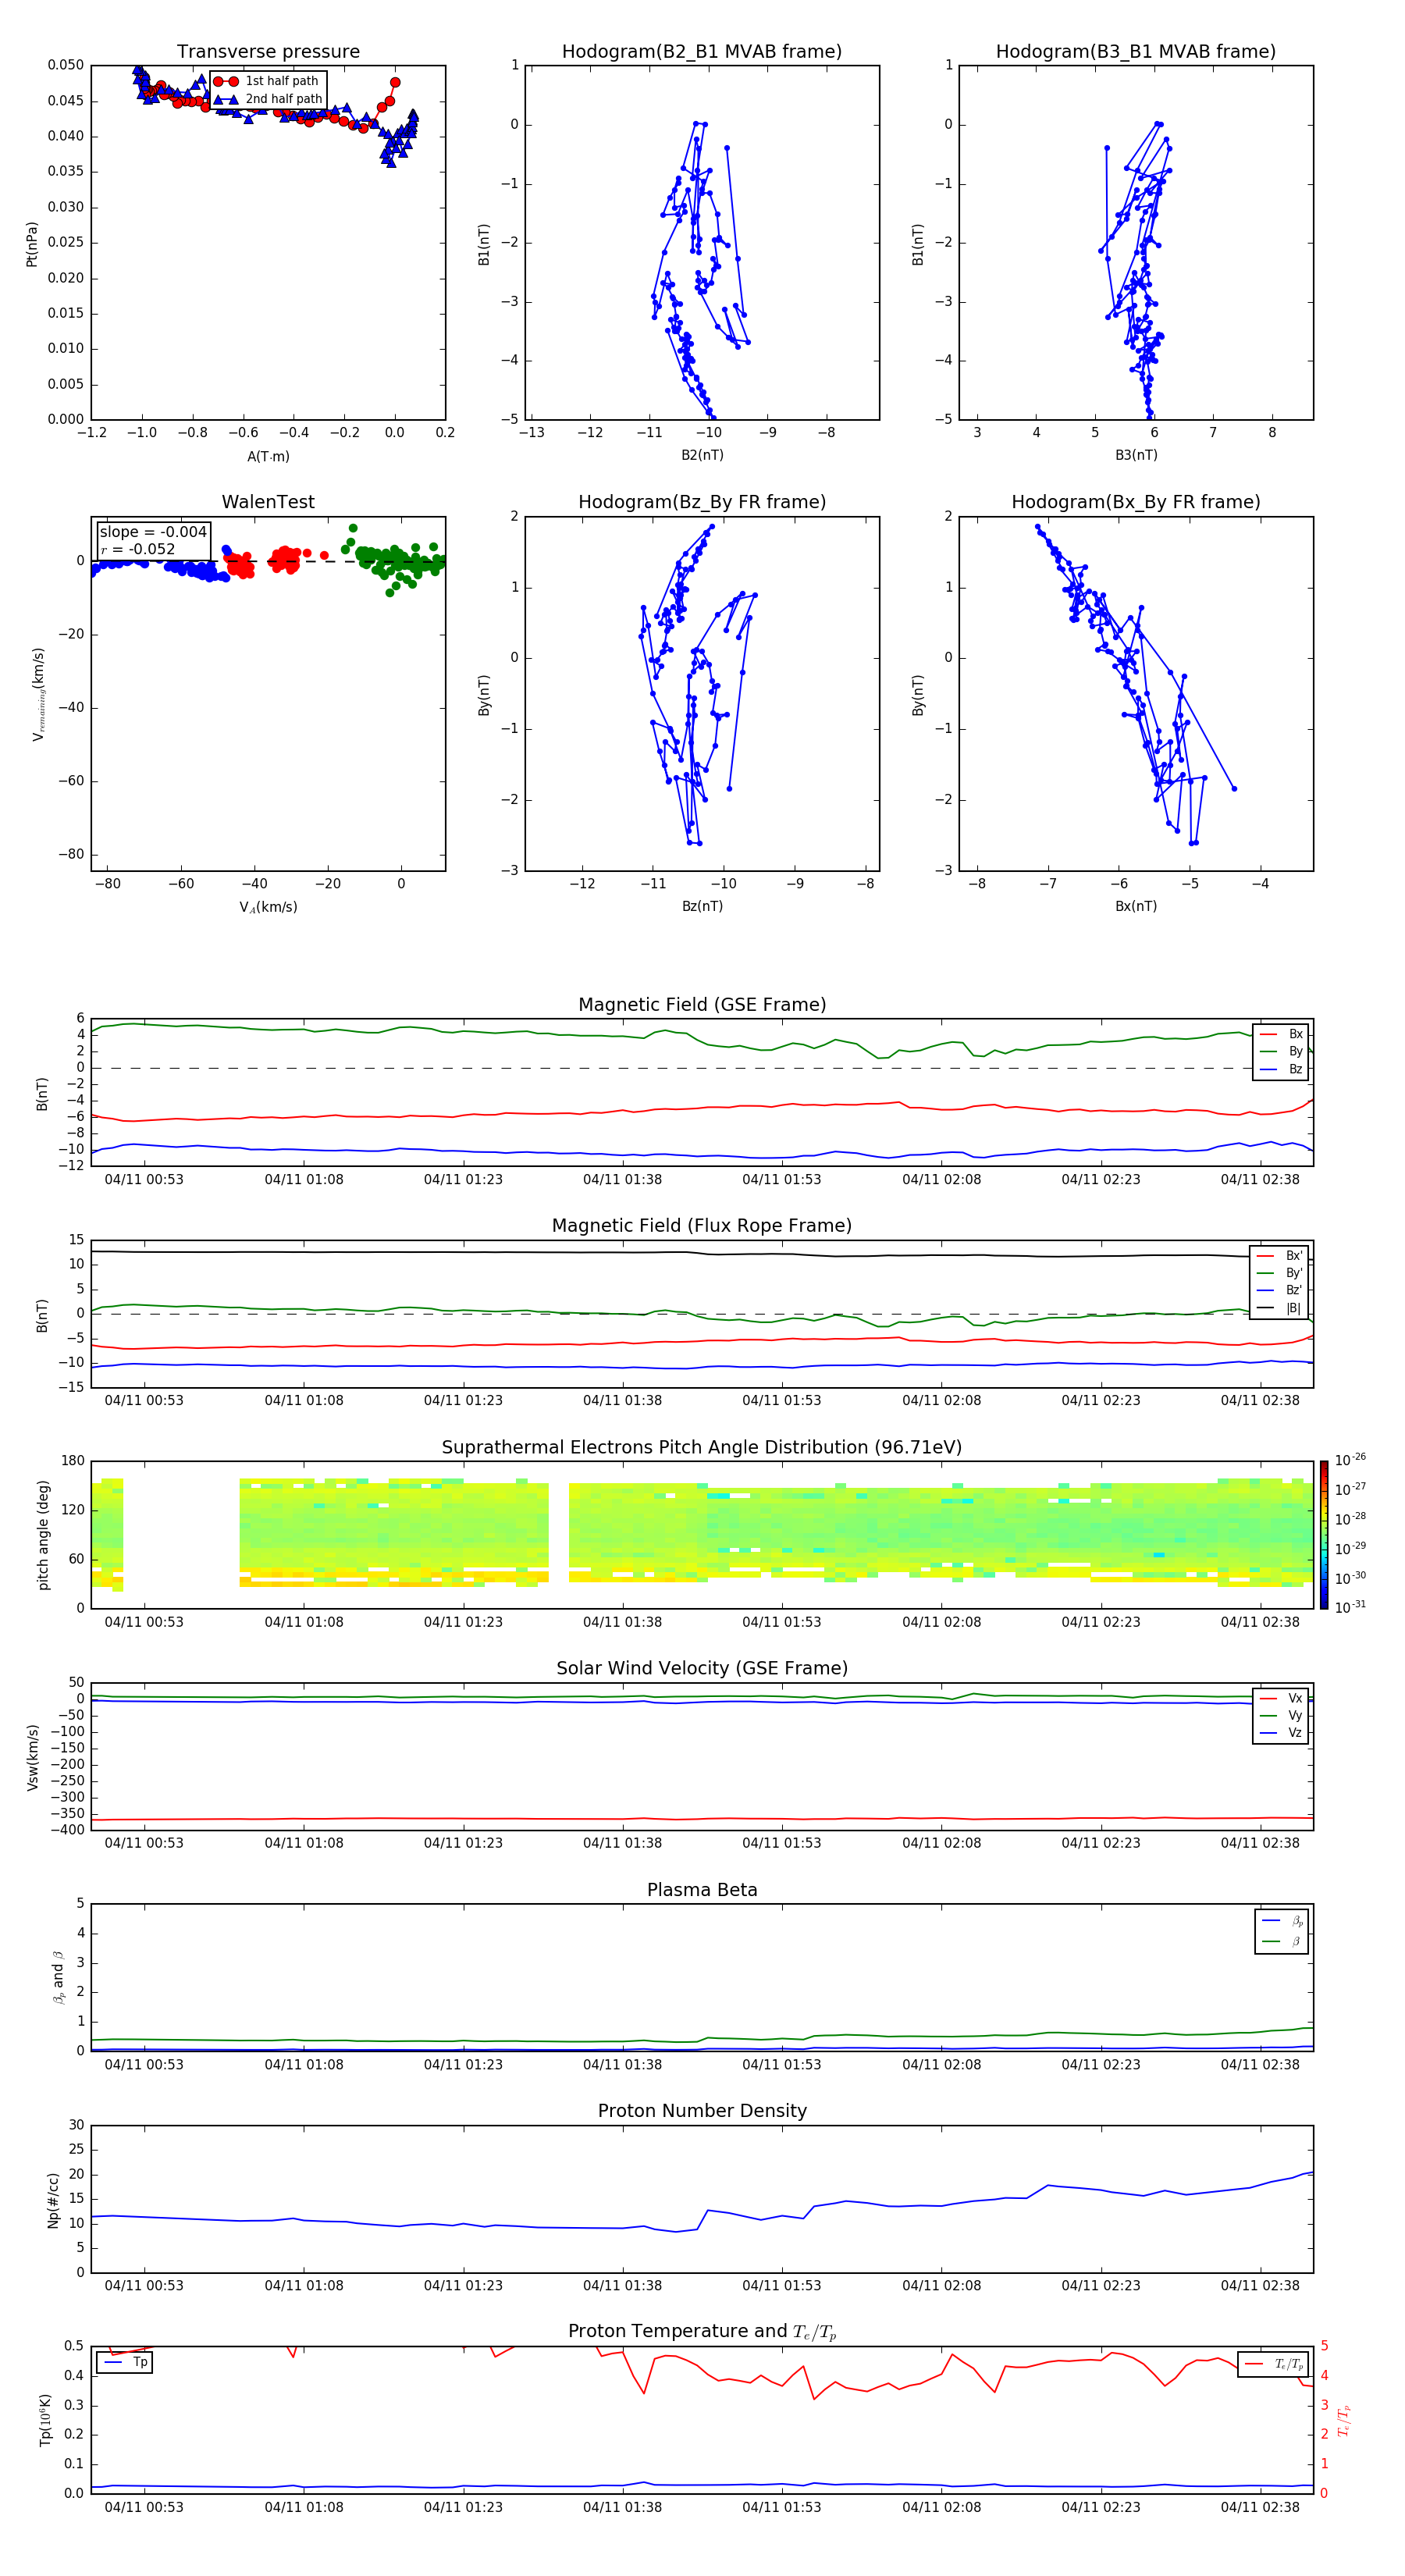Click the 'Proton Number Density' title
Image resolution: width=1405 pixels, height=2576 pixels.
click(702, 2111)
